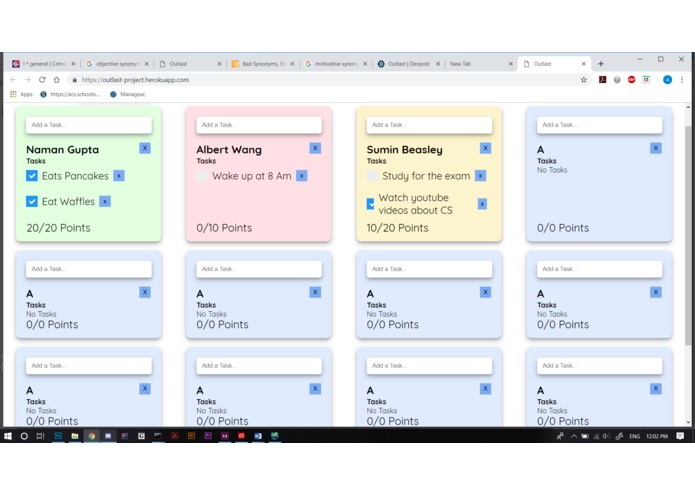
Task: Check the Study for the exam task
Action: point(372,176)
